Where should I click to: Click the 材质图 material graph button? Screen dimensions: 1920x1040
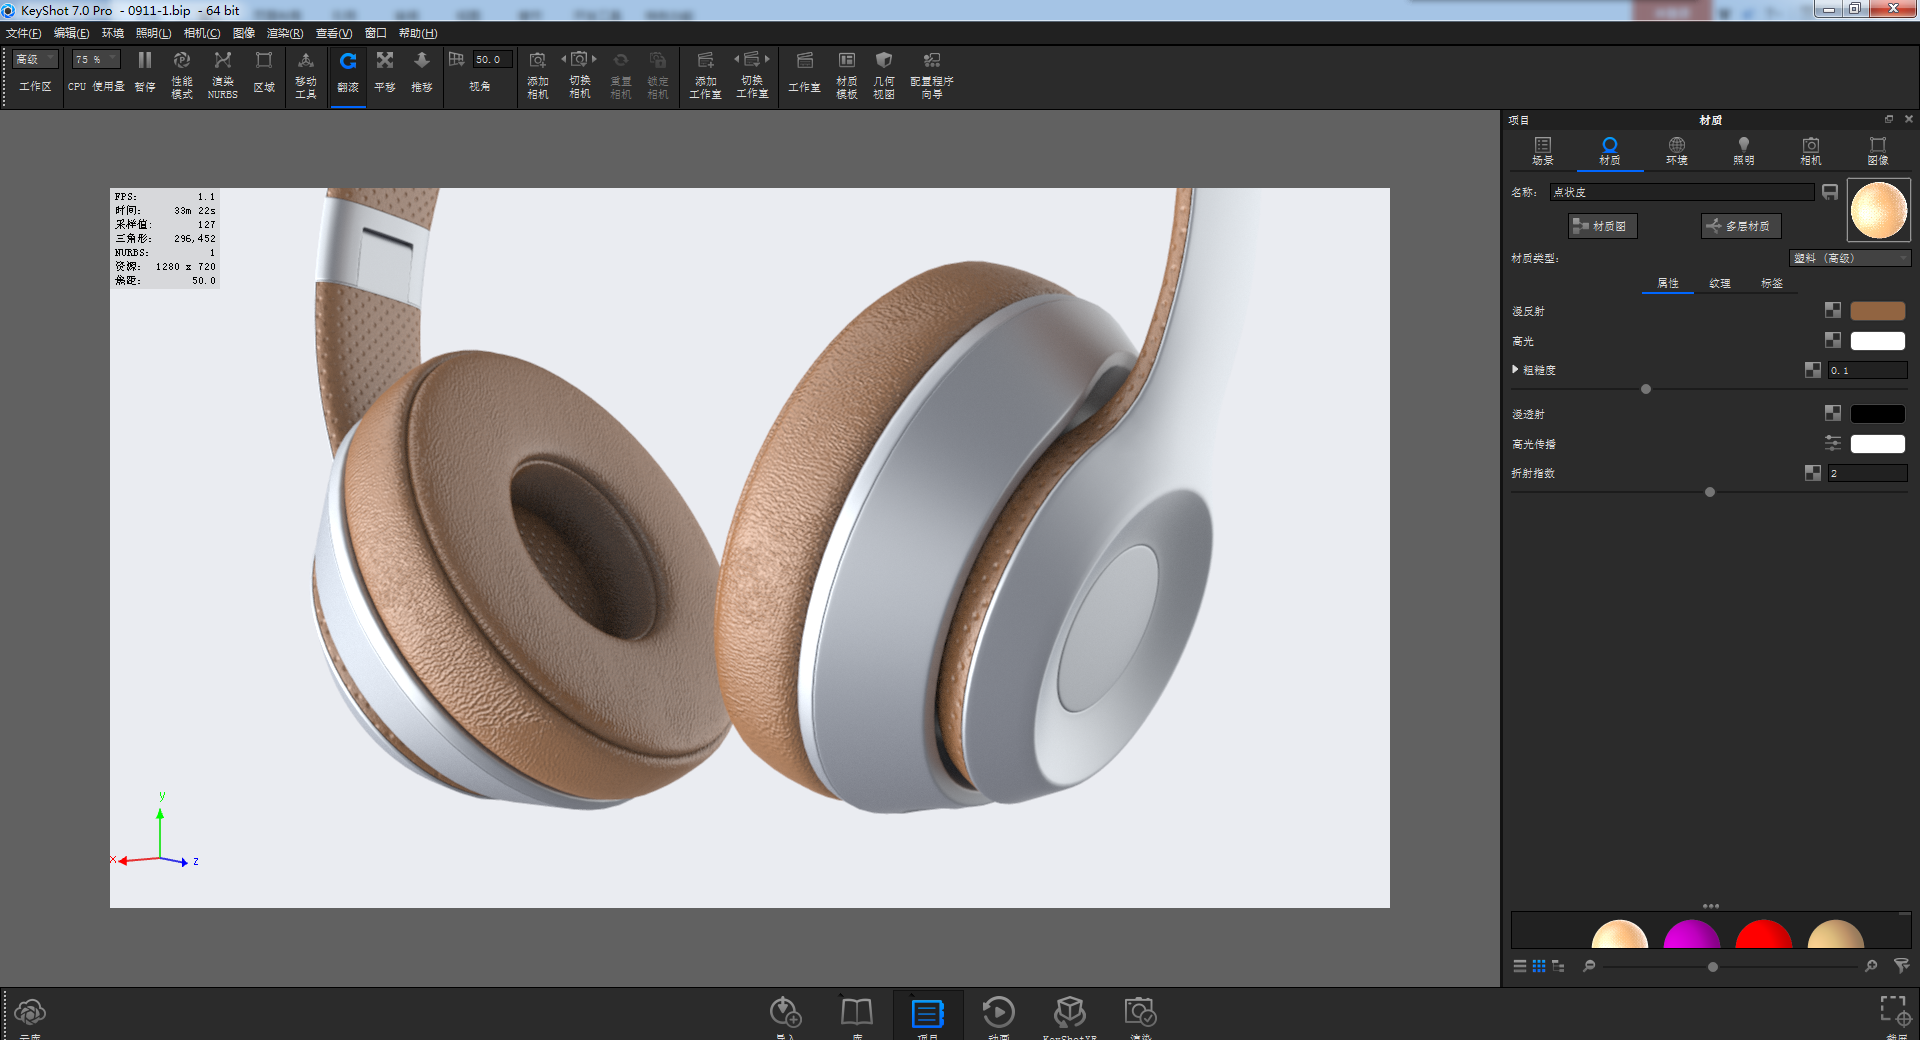pos(1602,226)
